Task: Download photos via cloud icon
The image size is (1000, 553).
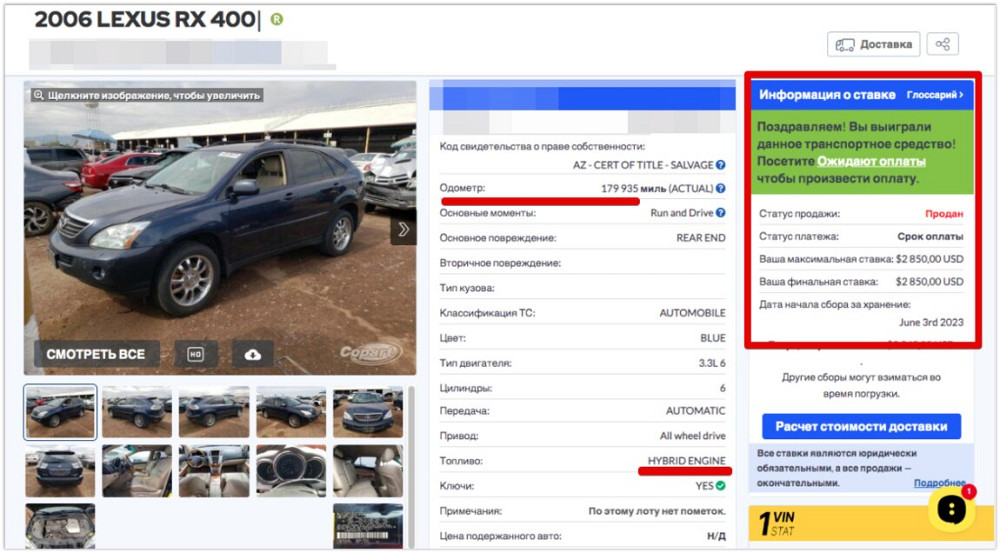Action: coord(253,354)
